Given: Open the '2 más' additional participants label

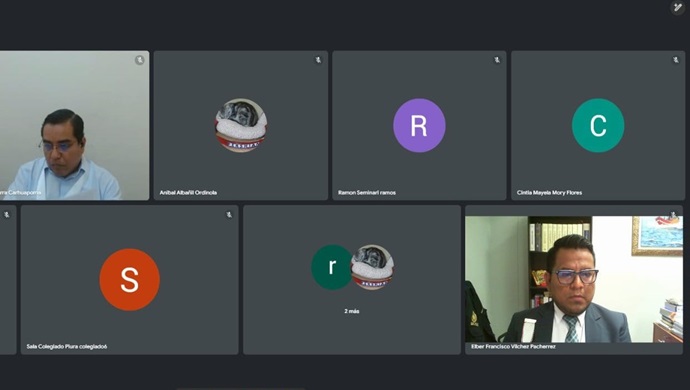Looking at the screenshot, I should [352, 311].
